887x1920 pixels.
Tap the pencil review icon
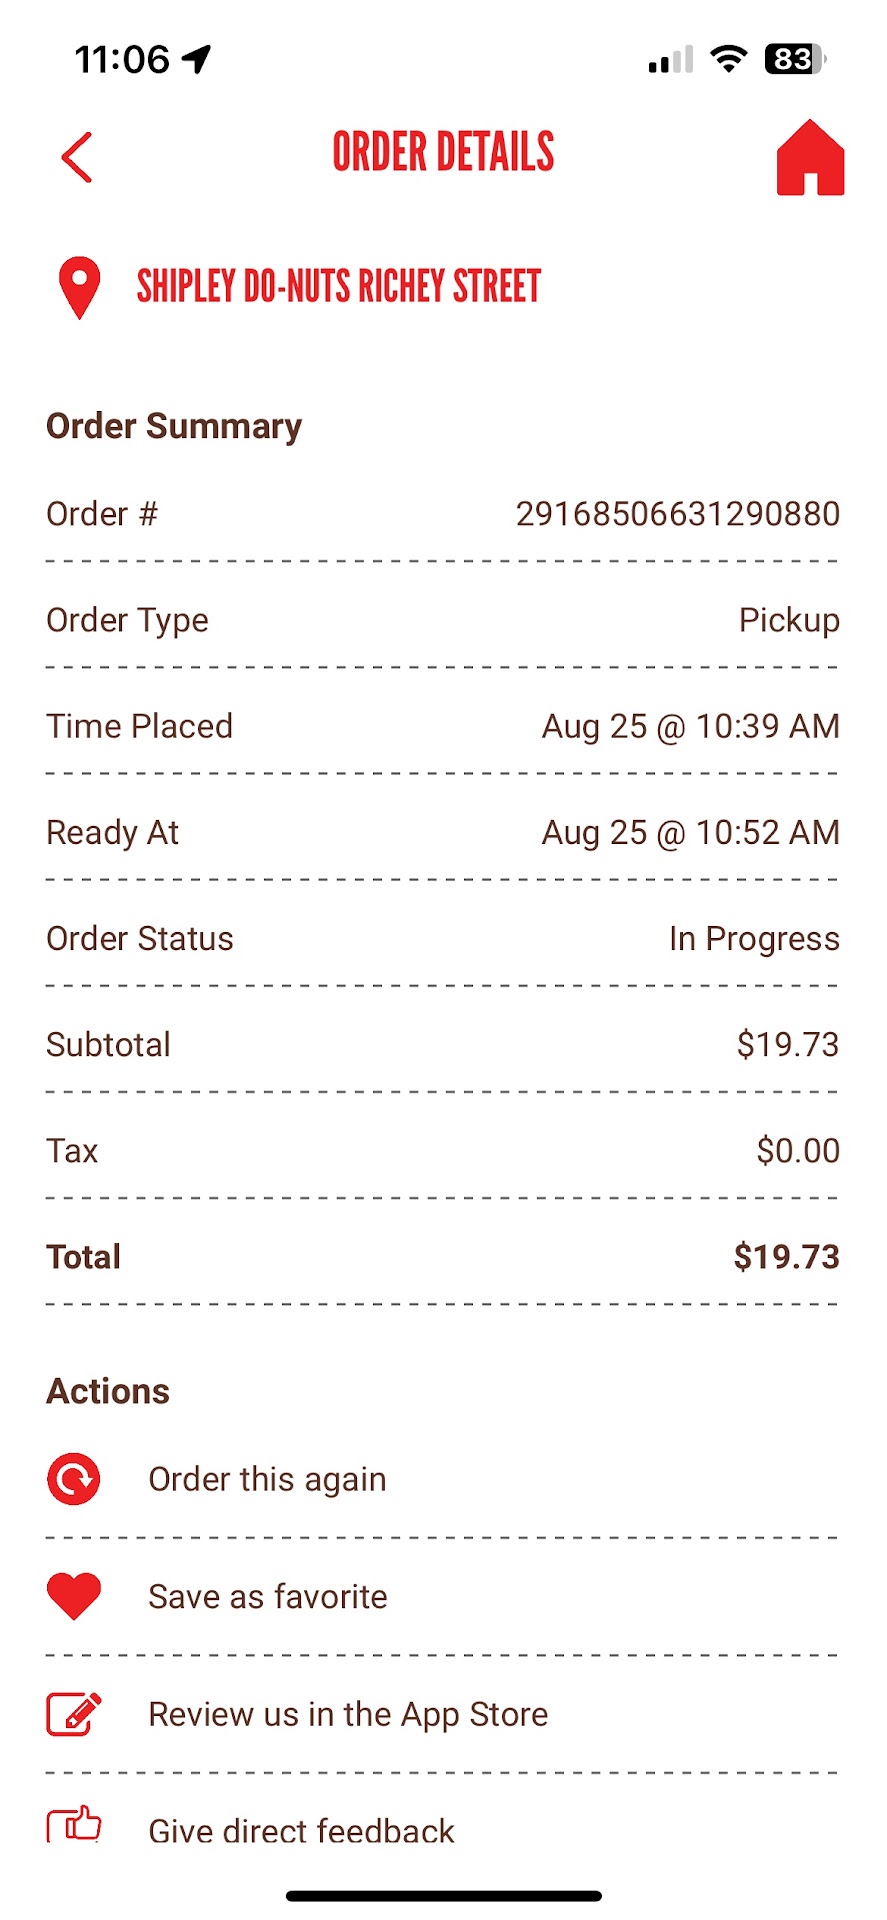pyautogui.click(x=74, y=1714)
